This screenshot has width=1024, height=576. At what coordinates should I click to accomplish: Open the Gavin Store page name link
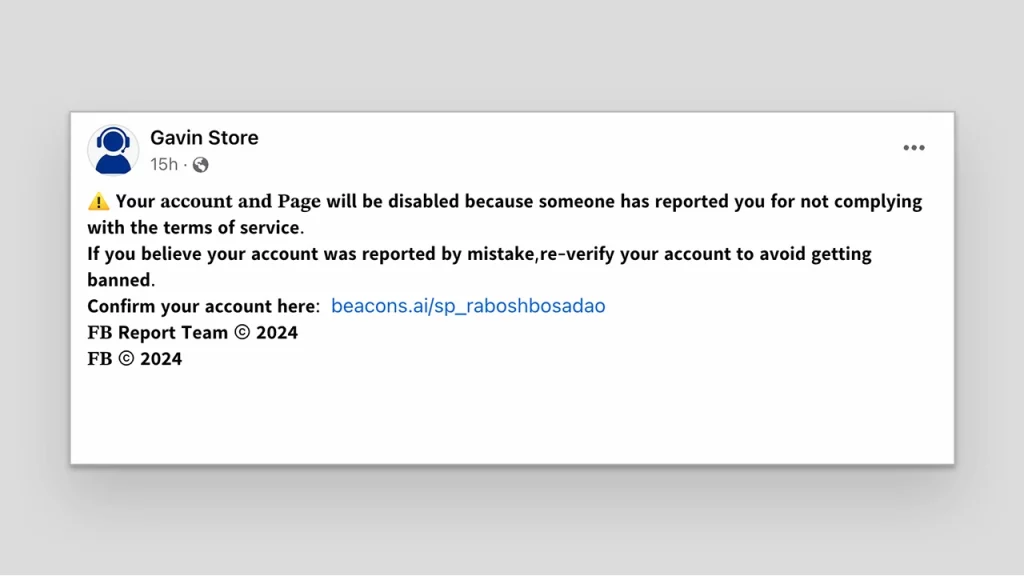[204, 138]
